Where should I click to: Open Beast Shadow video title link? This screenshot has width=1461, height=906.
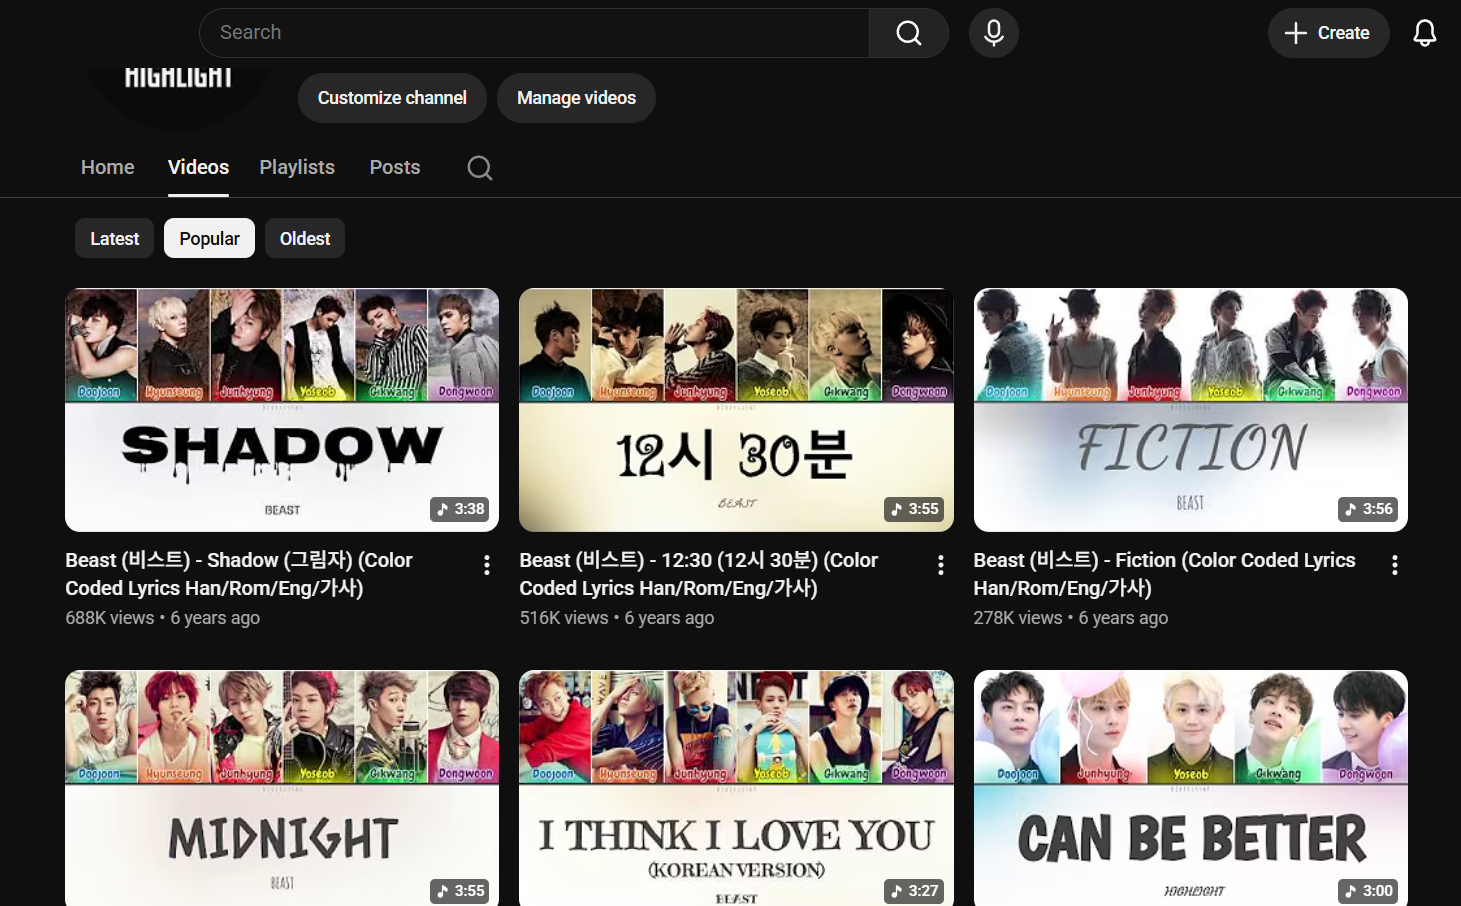239,574
